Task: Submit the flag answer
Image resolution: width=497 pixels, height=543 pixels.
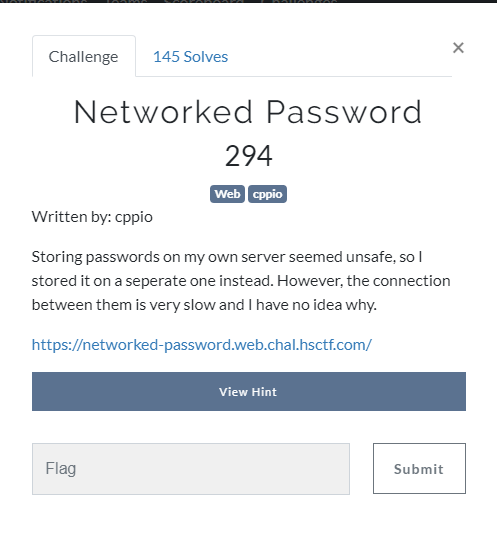Action: tap(419, 469)
